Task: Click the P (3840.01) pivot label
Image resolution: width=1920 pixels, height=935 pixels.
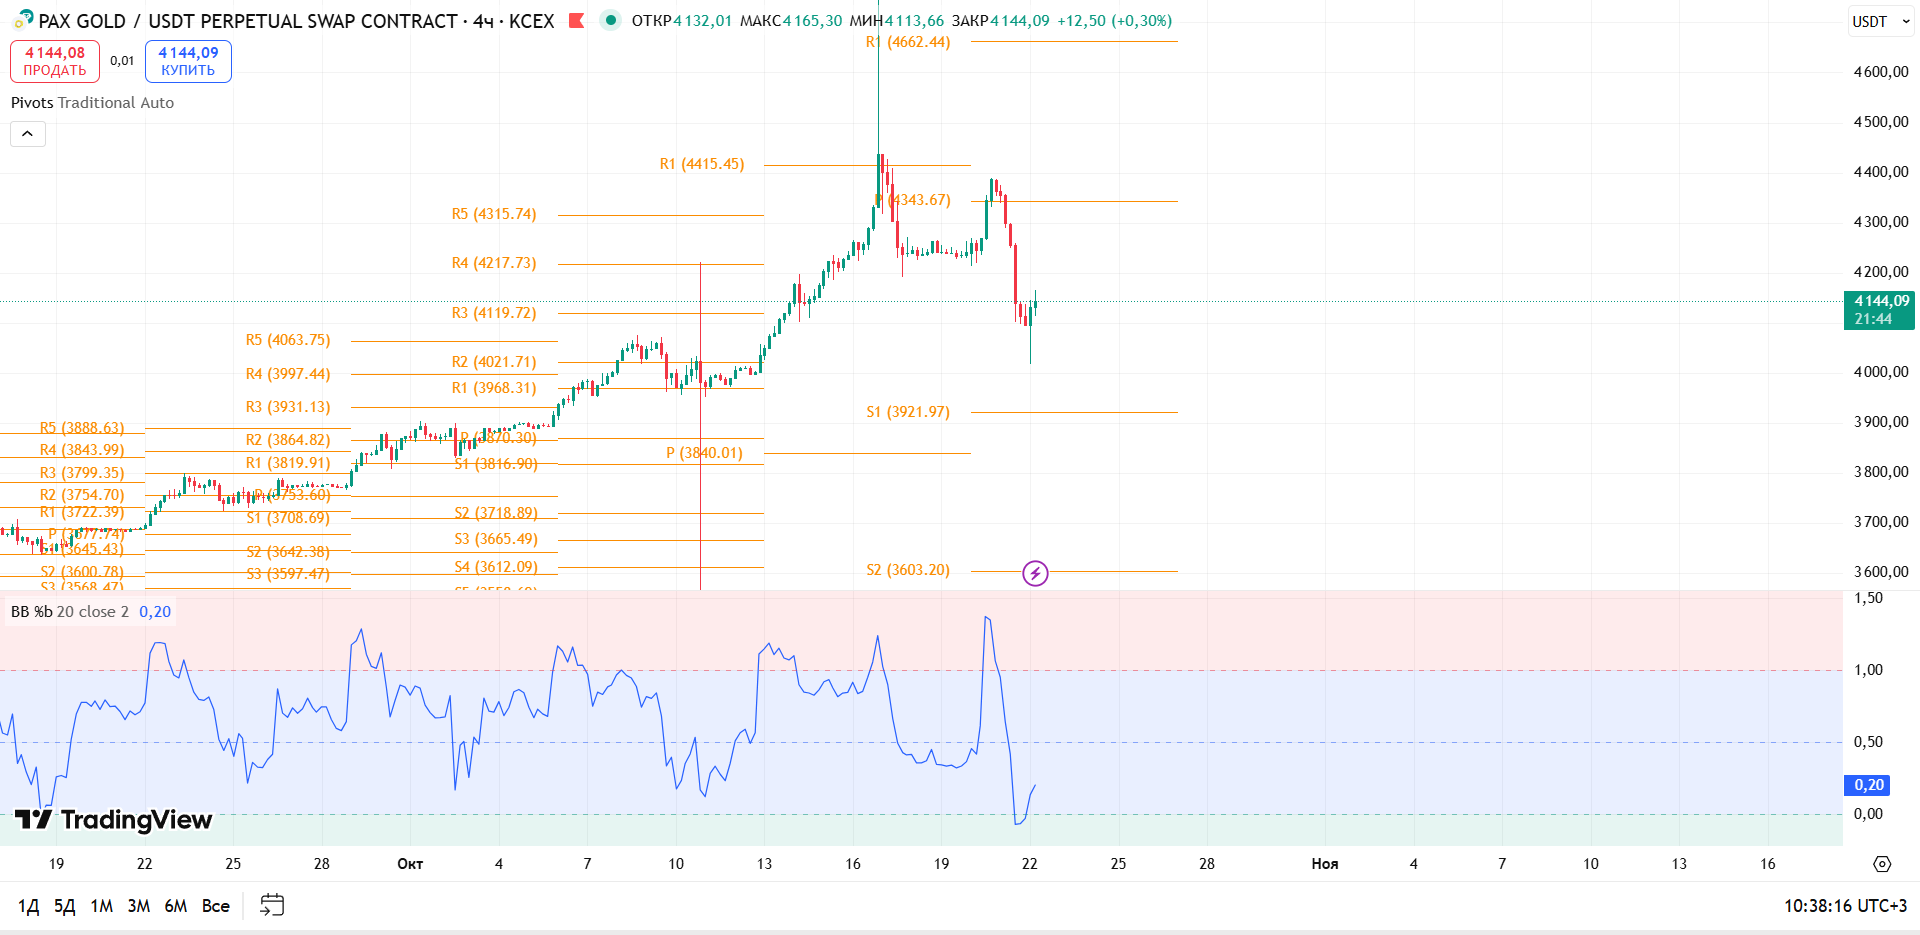Action: point(705,453)
